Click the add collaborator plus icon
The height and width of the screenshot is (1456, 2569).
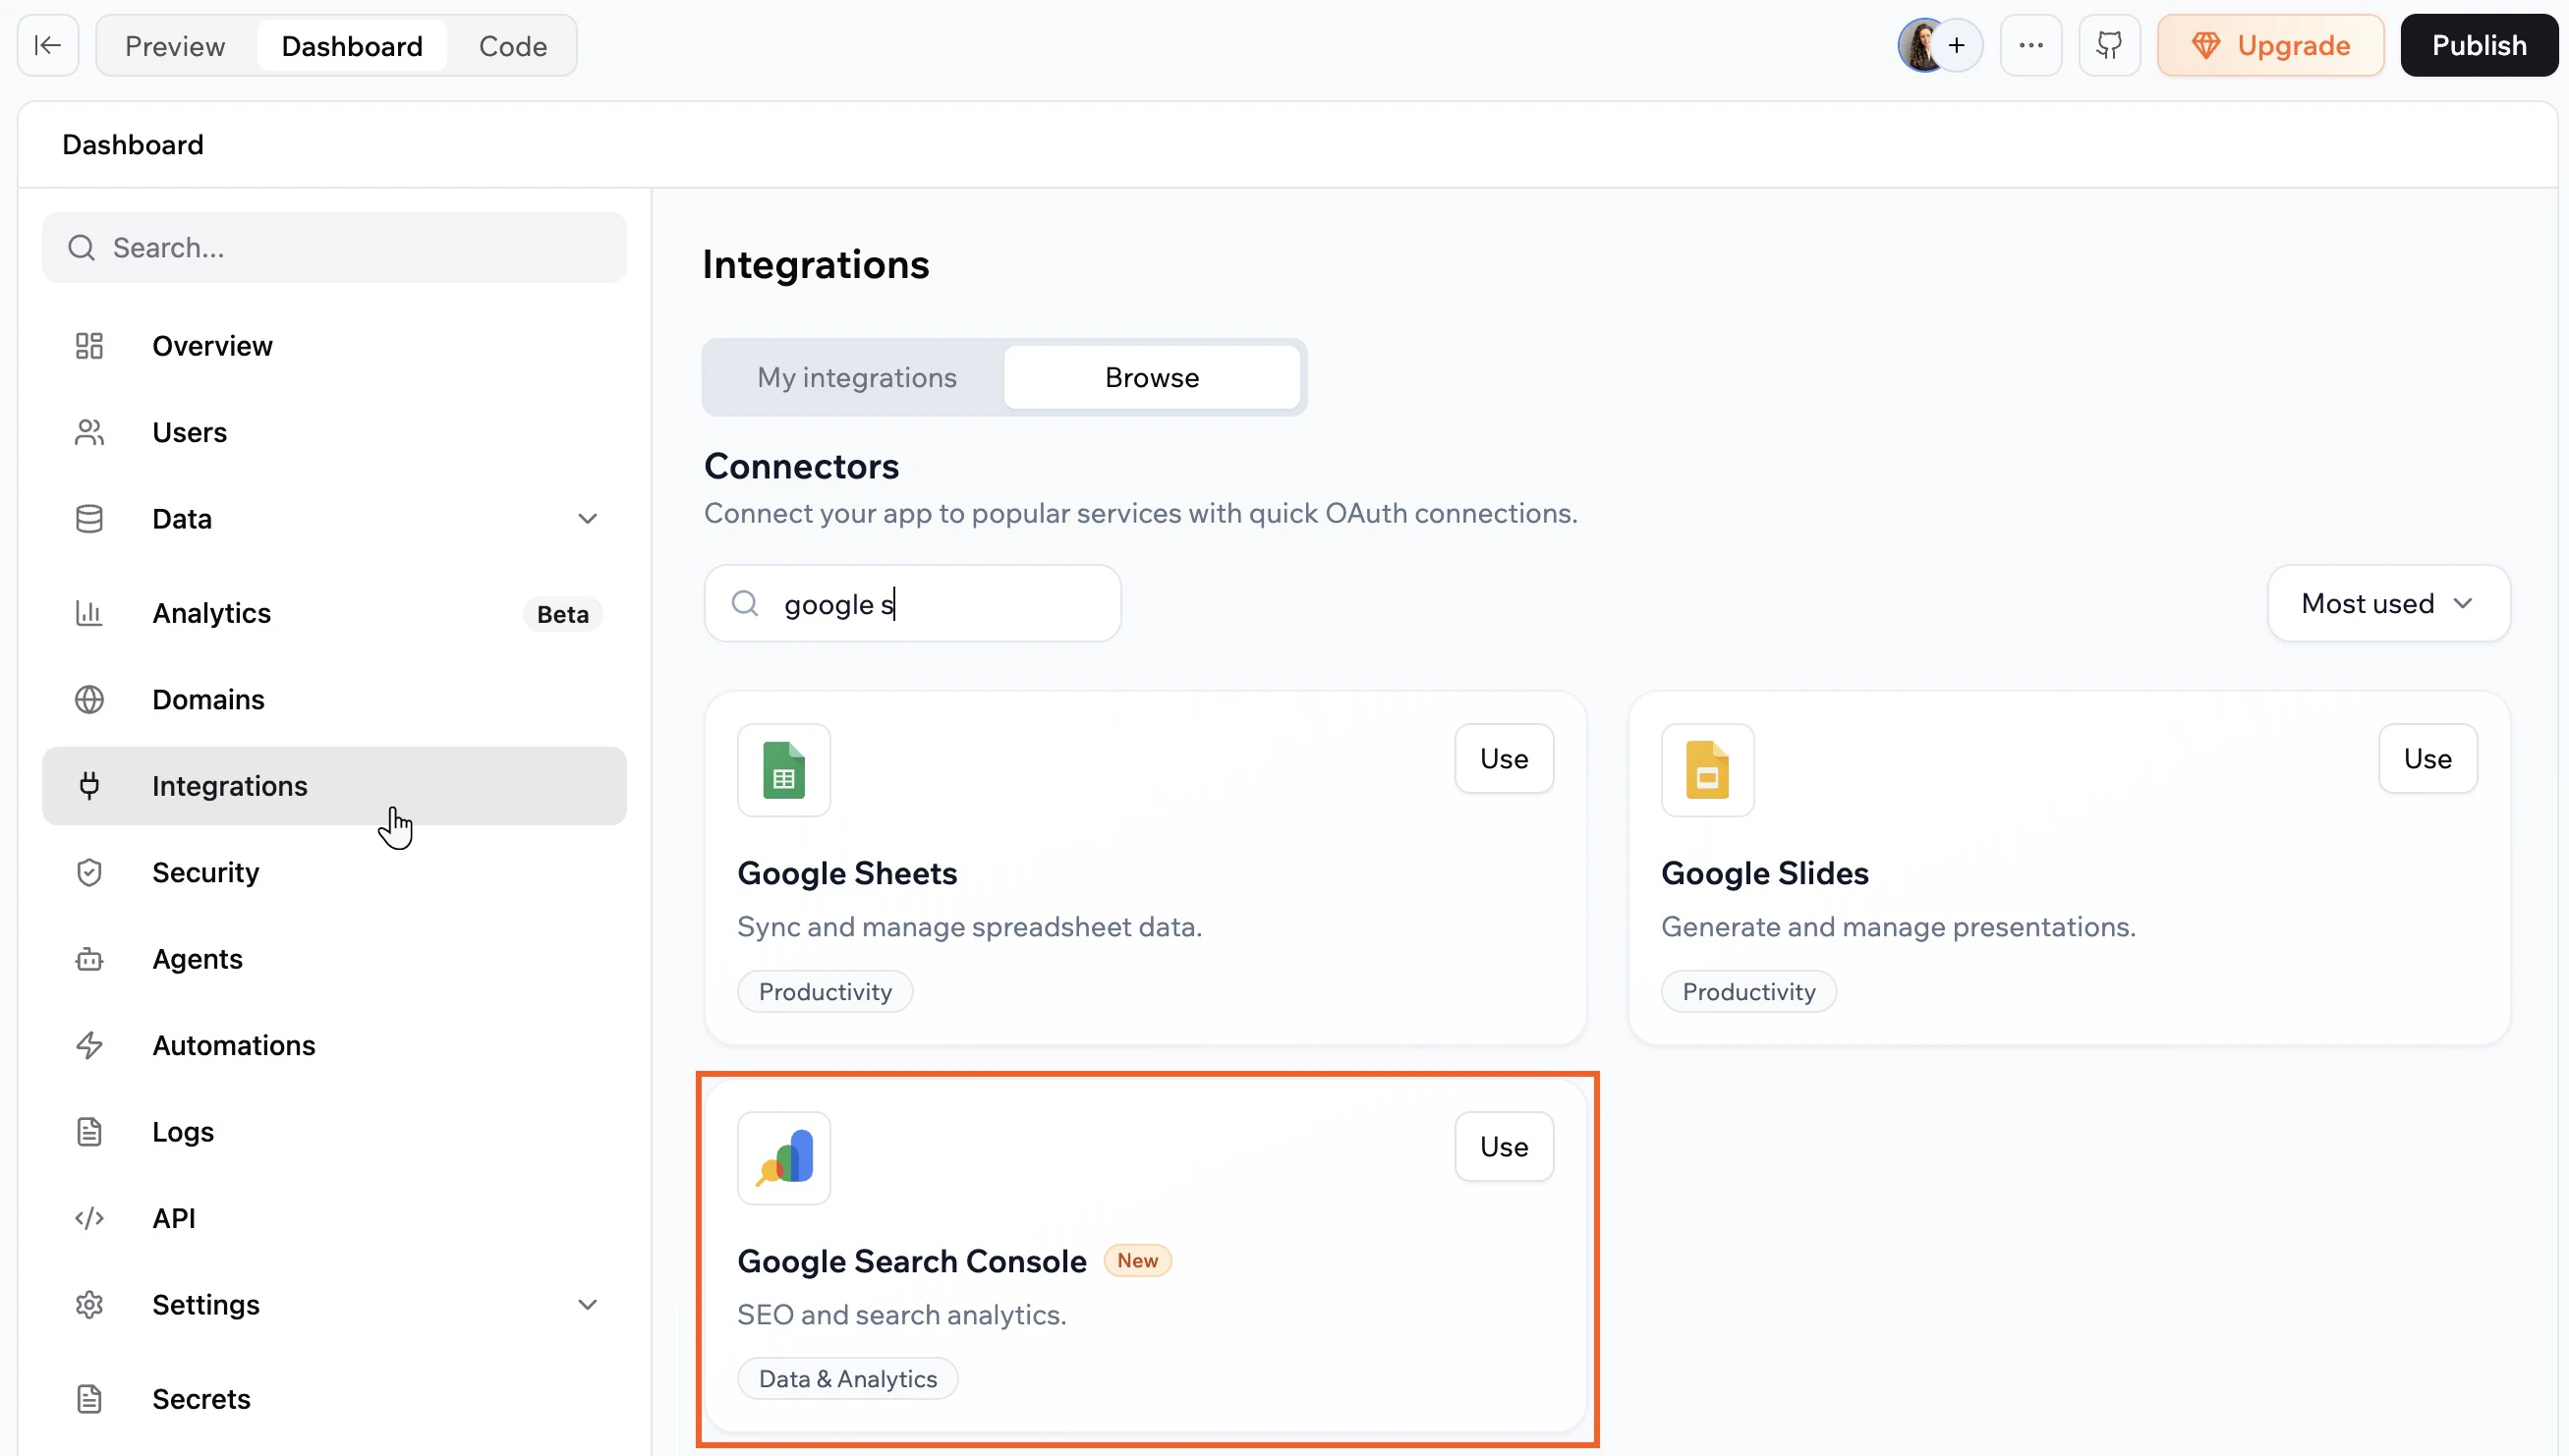click(x=1958, y=44)
